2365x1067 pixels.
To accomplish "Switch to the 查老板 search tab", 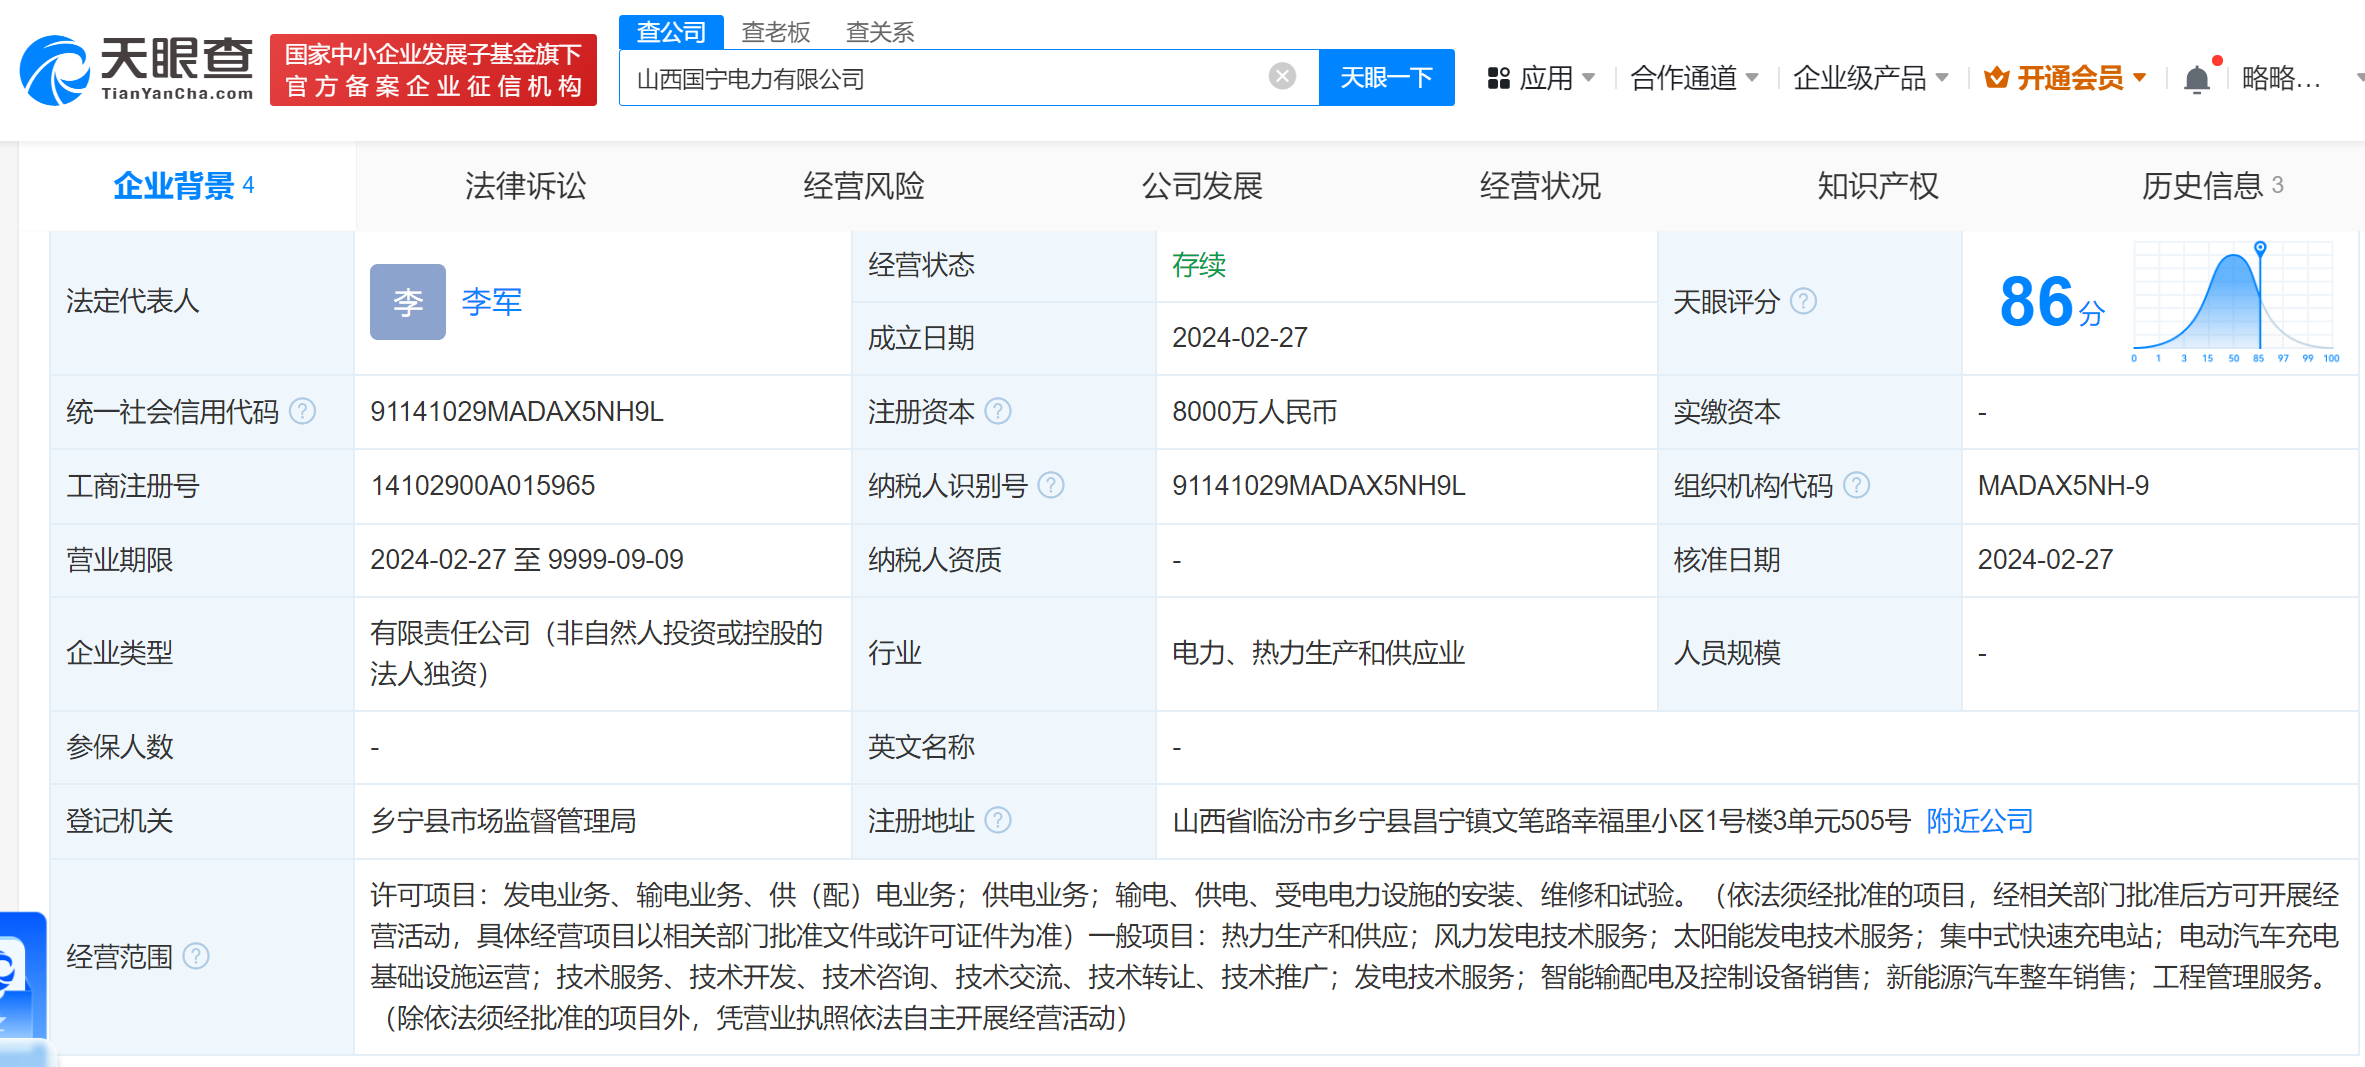I will tap(775, 32).
